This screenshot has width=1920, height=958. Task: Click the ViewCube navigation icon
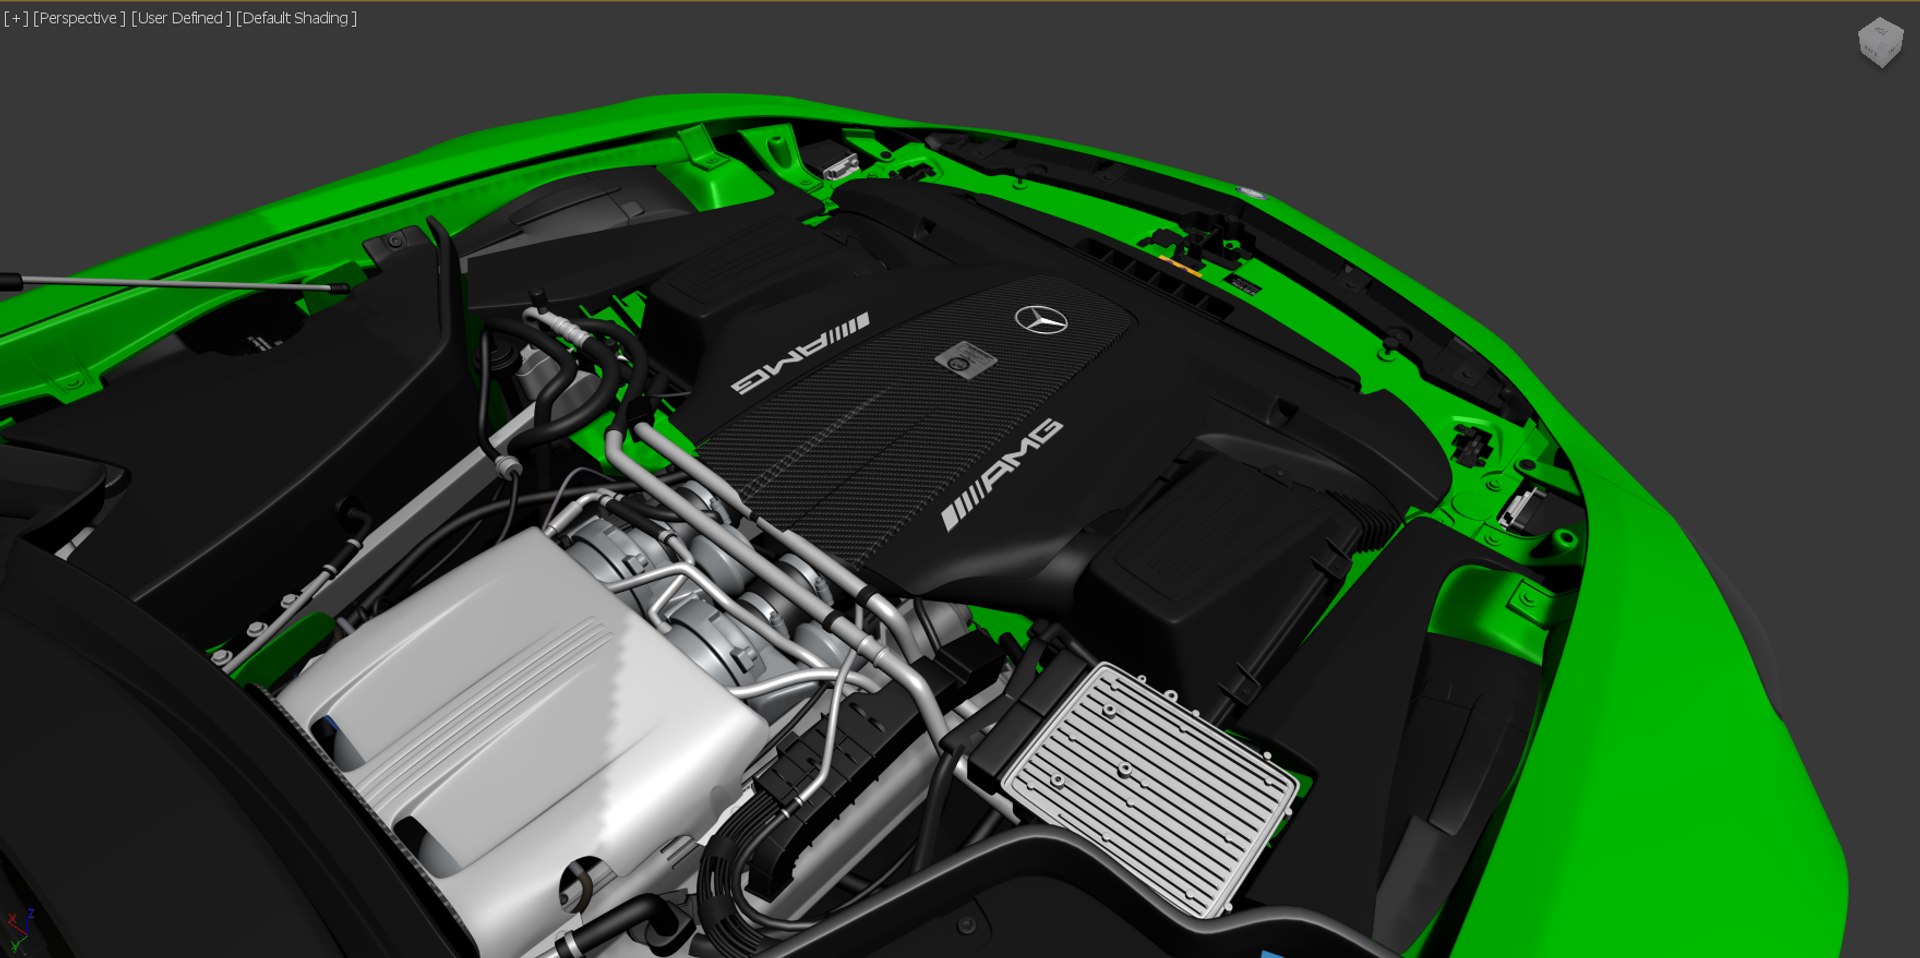pos(1880,42)
